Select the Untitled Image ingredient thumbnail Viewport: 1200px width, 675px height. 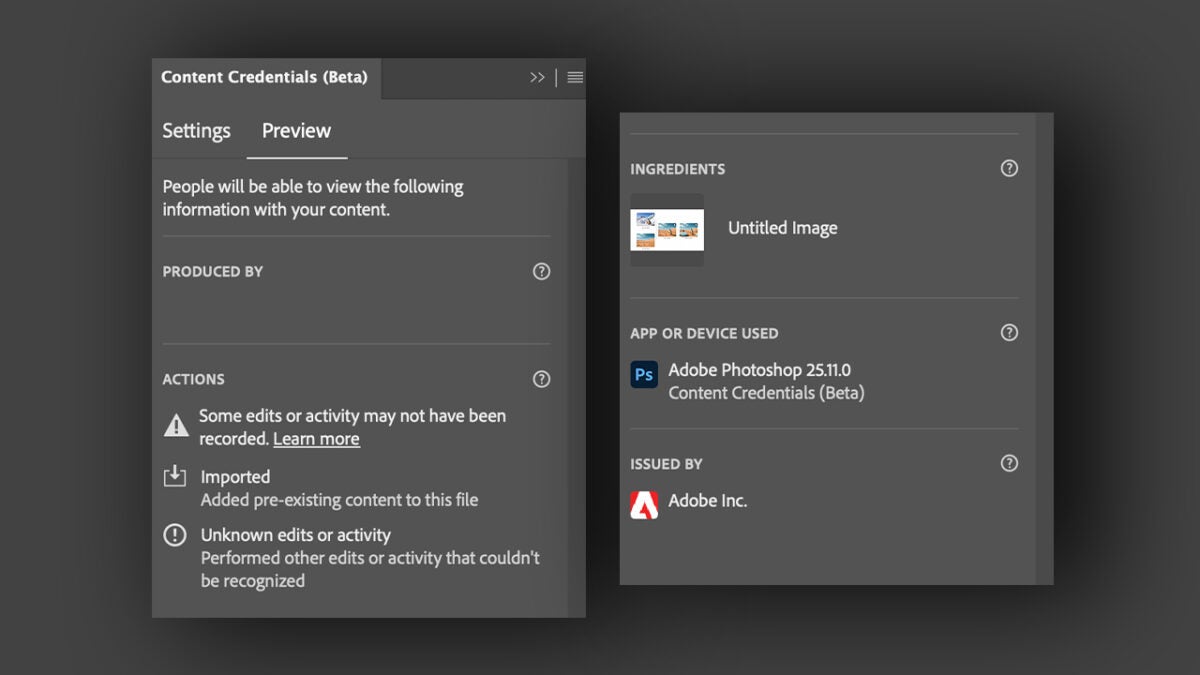coord(667,230)
